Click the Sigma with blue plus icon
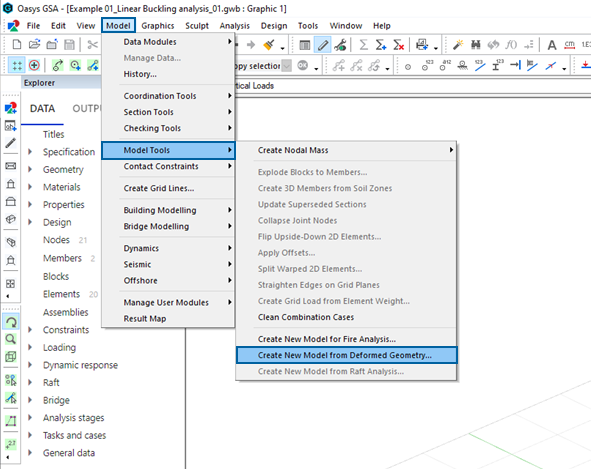 pos(381,45)
